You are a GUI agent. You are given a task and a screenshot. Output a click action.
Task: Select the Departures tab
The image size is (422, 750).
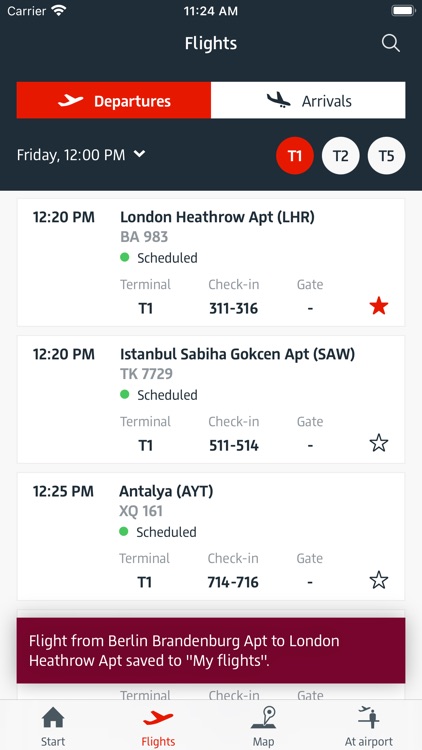[114, 100]
